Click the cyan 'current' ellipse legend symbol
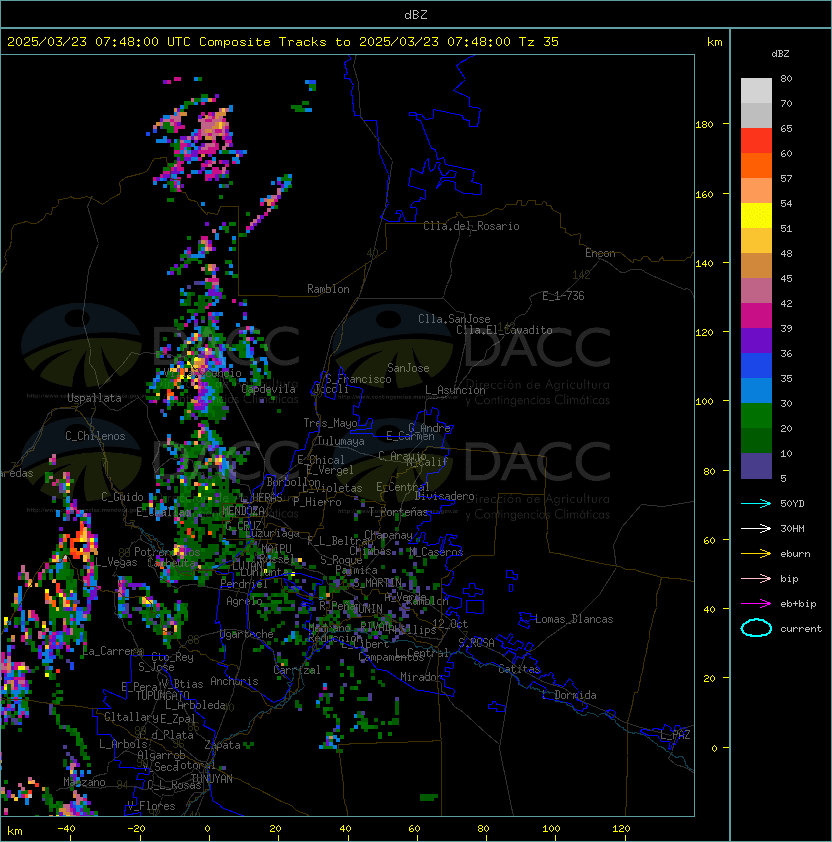 click(756, 628)
